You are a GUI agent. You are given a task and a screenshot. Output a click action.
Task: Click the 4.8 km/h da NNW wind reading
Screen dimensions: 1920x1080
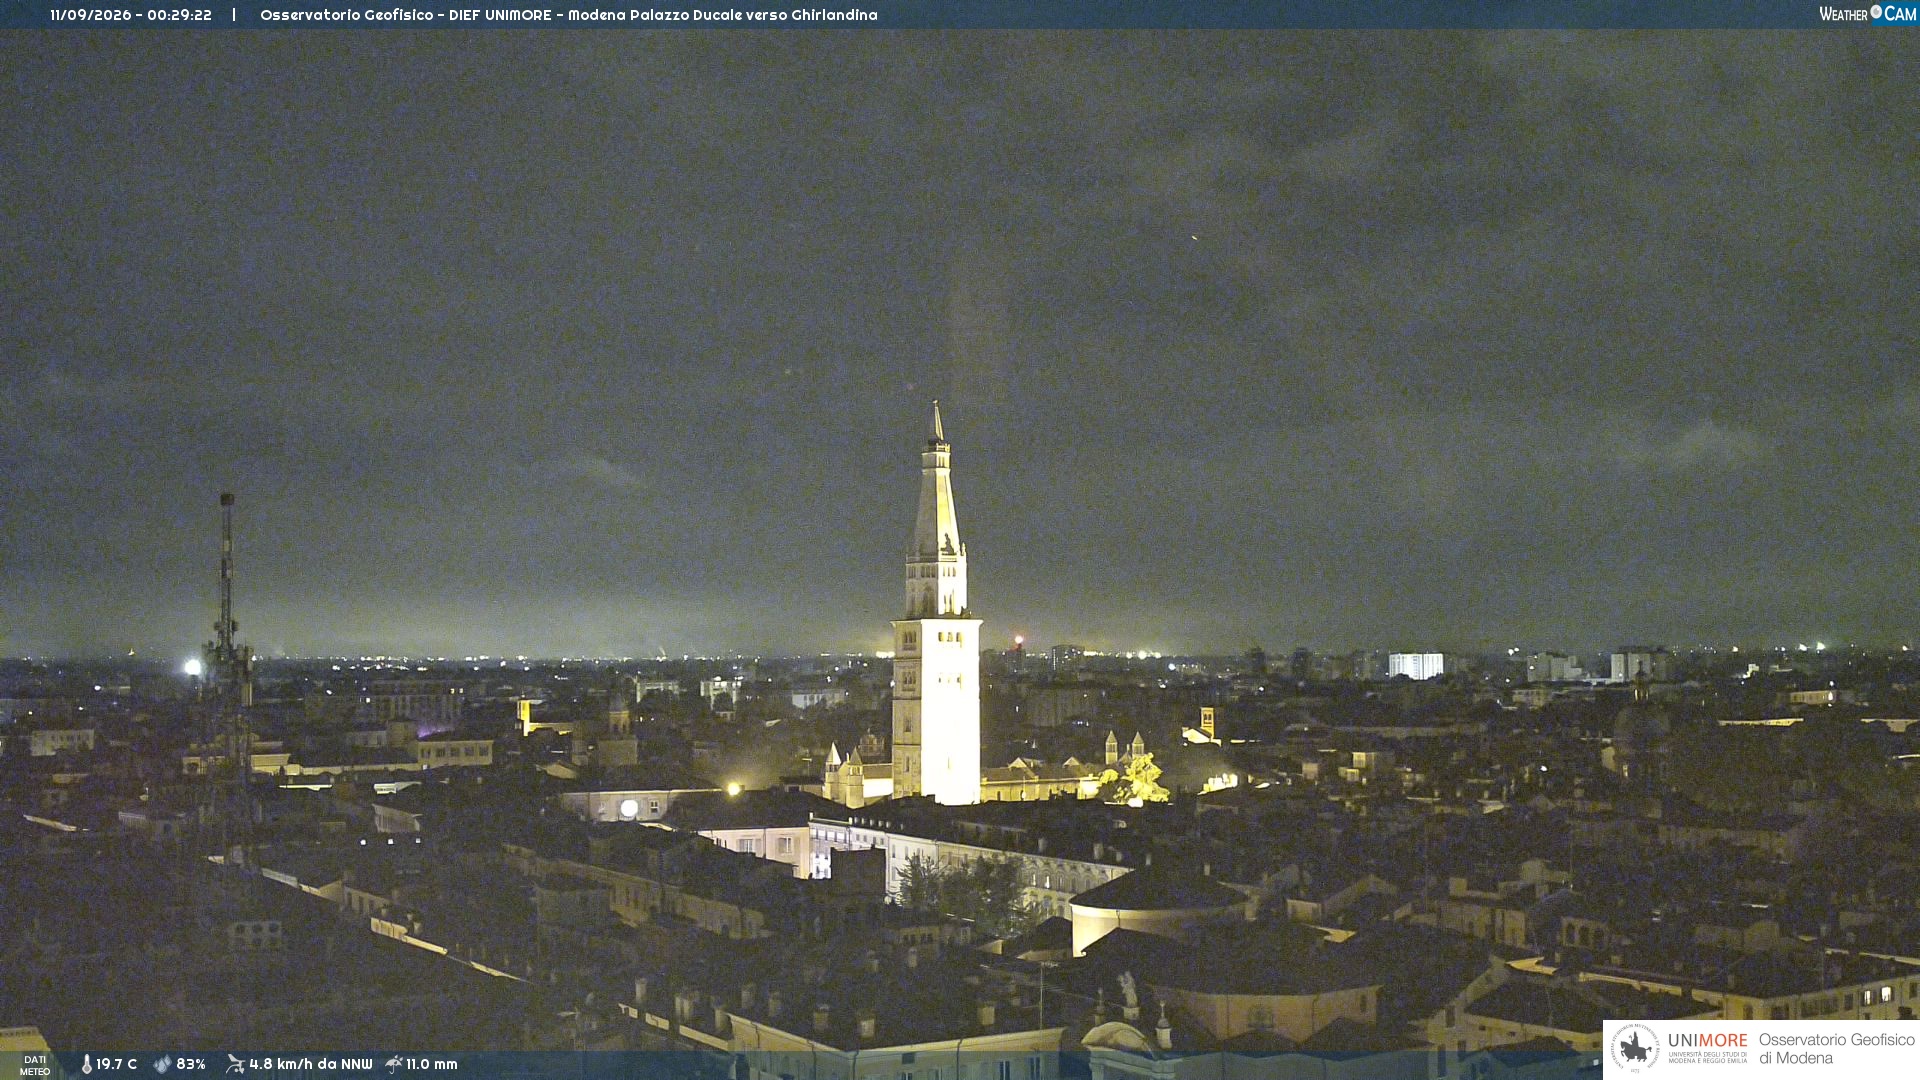310,1064
